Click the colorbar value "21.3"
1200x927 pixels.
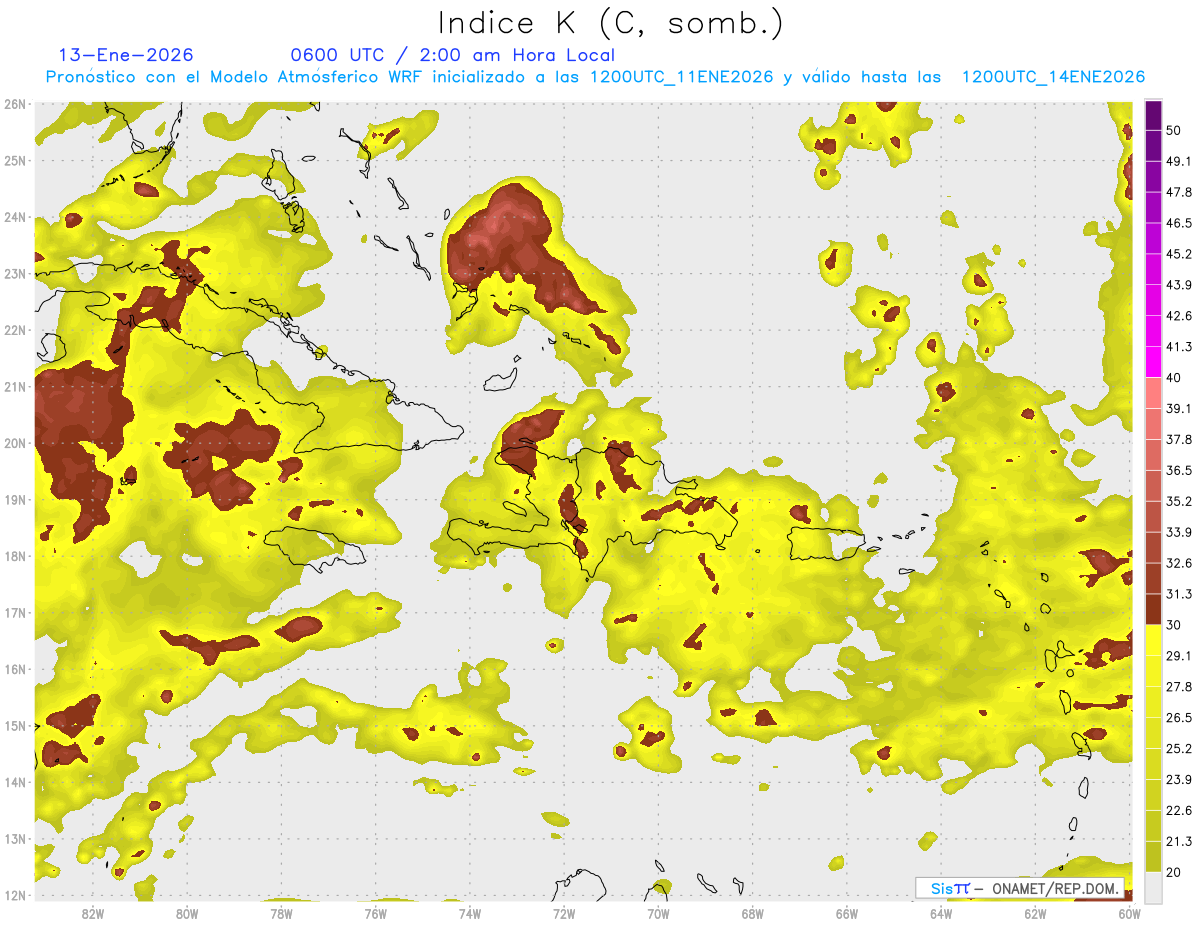click(1179, 842)
